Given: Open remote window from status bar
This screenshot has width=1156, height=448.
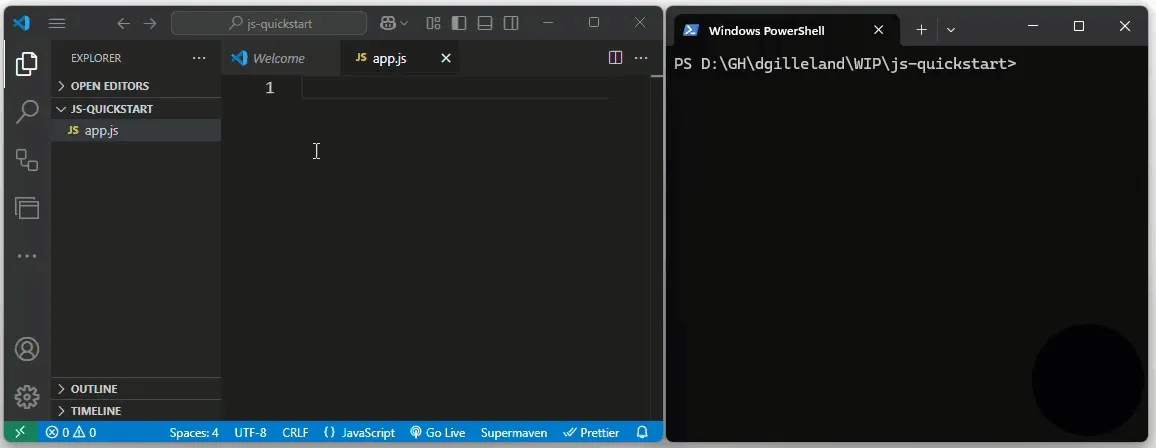Looking at the screenshot, I should (x=20, y=433).
